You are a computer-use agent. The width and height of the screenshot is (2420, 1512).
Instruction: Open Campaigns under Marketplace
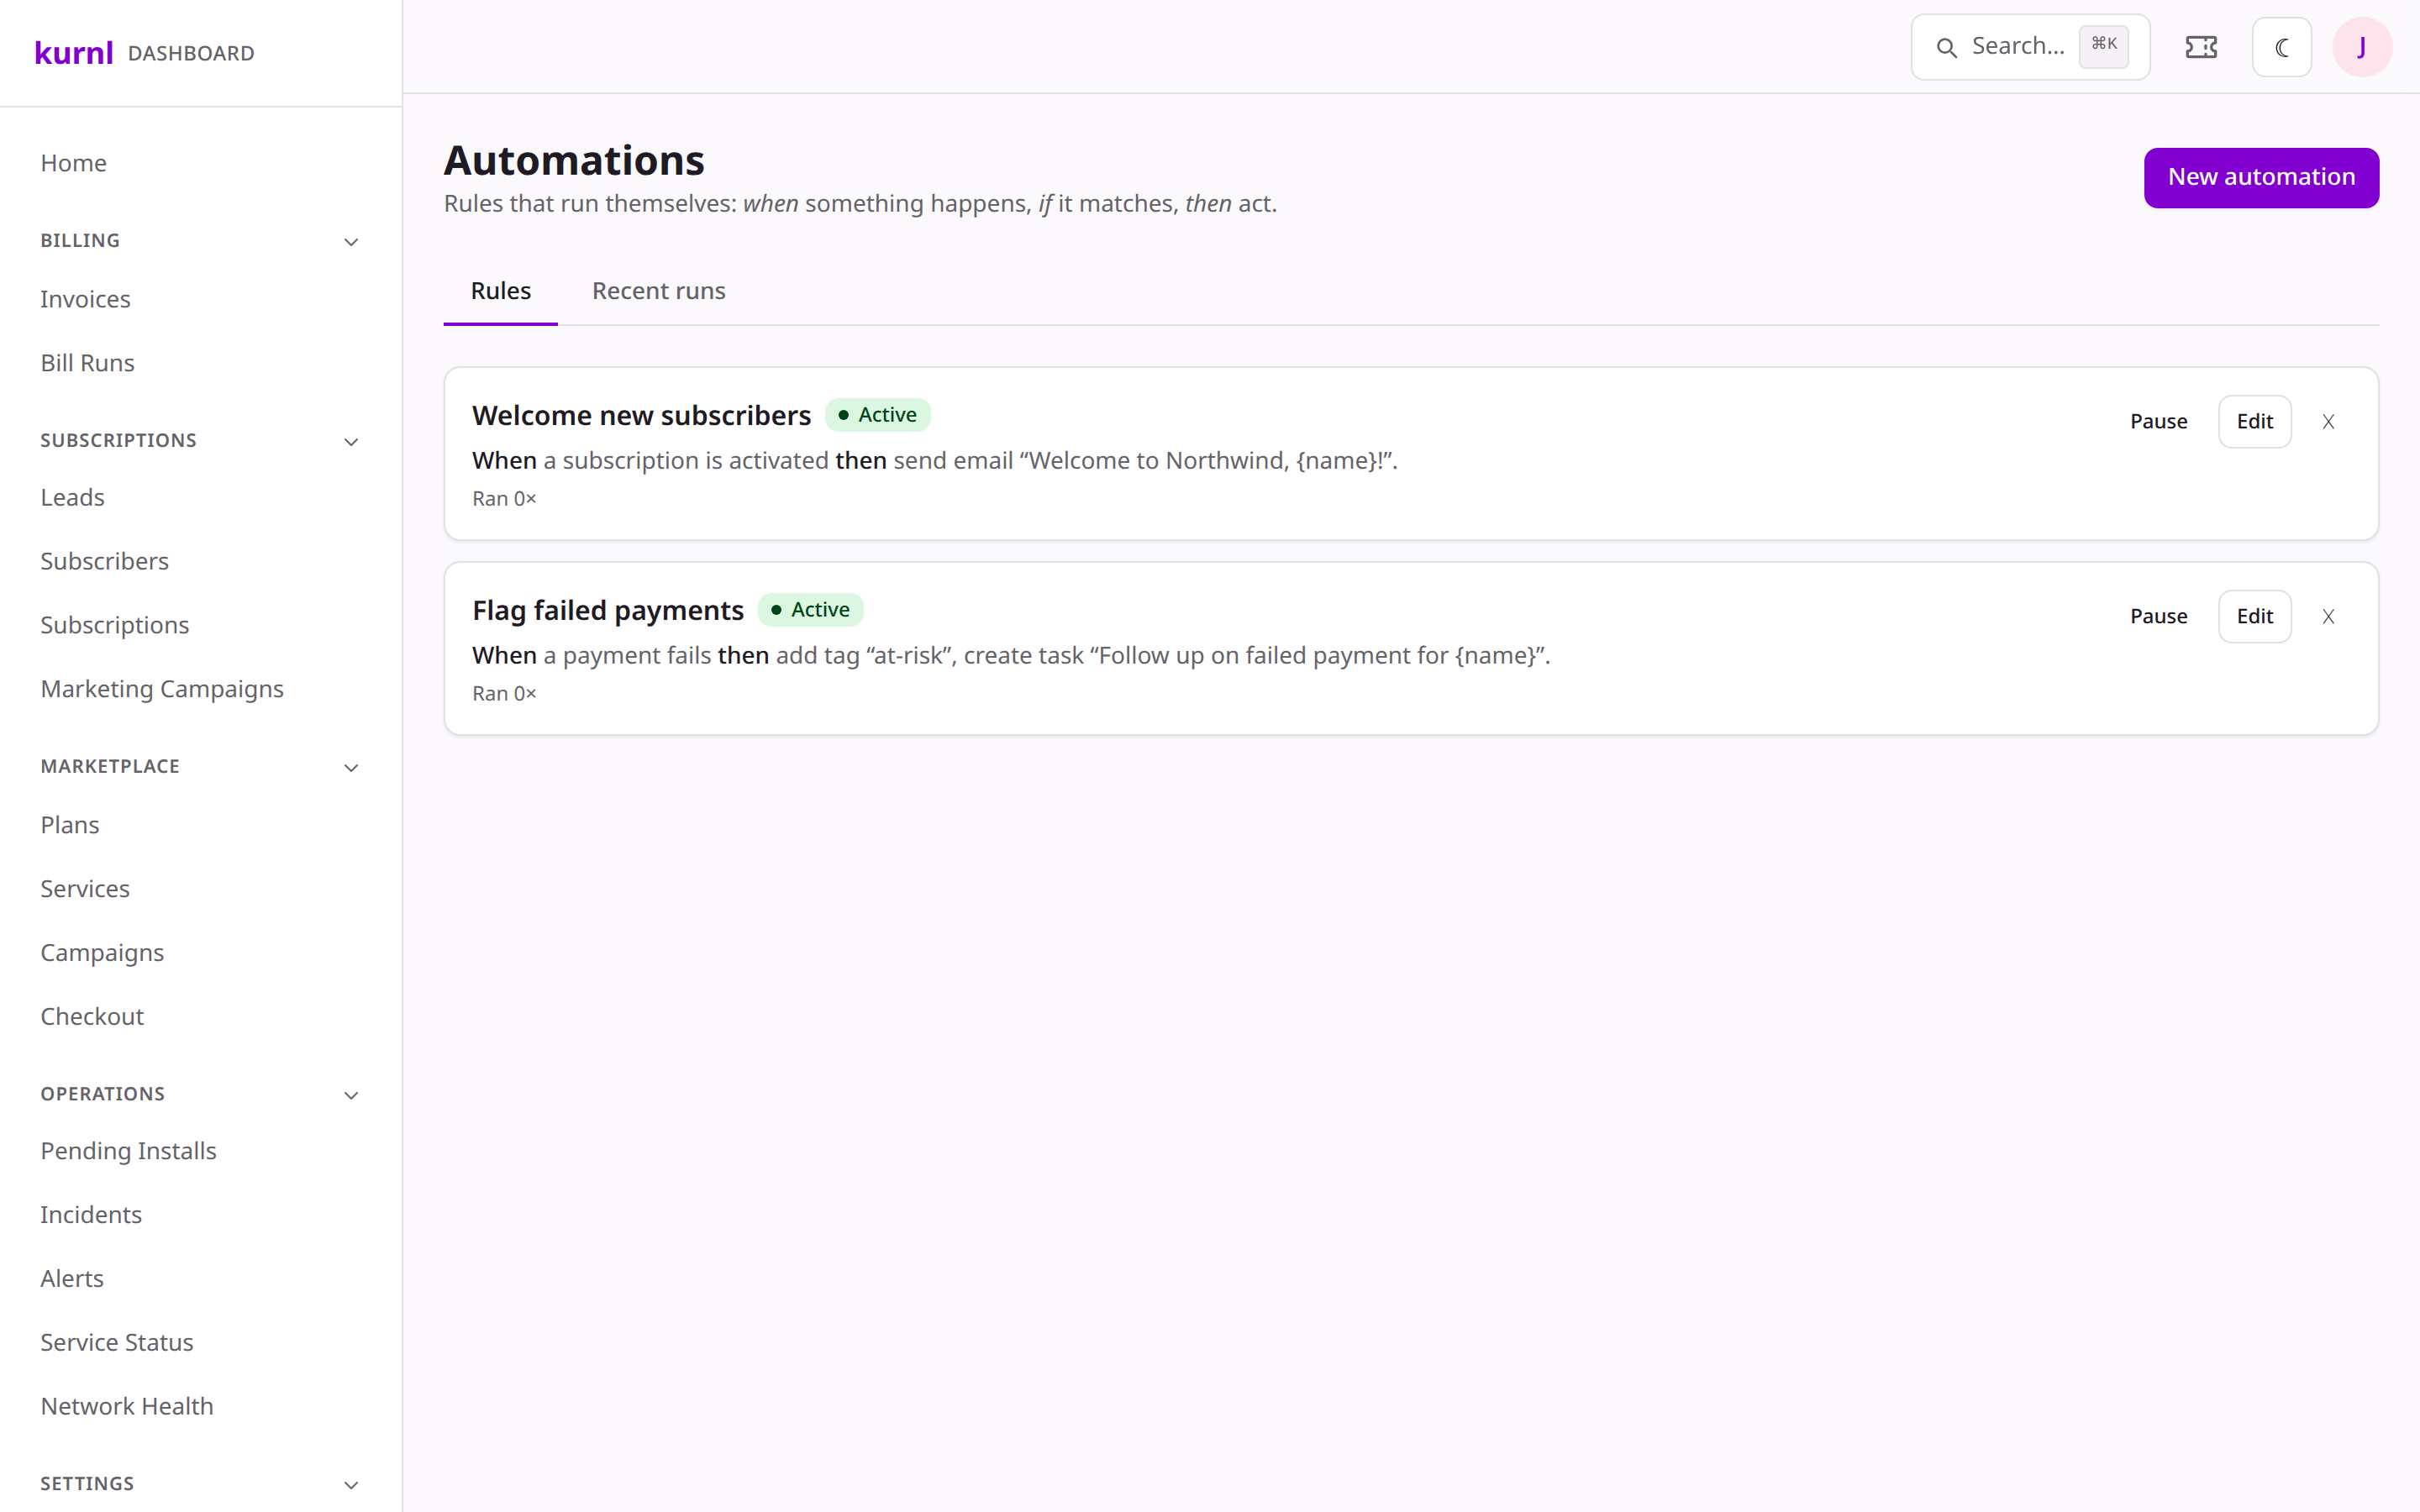point(102,953)
